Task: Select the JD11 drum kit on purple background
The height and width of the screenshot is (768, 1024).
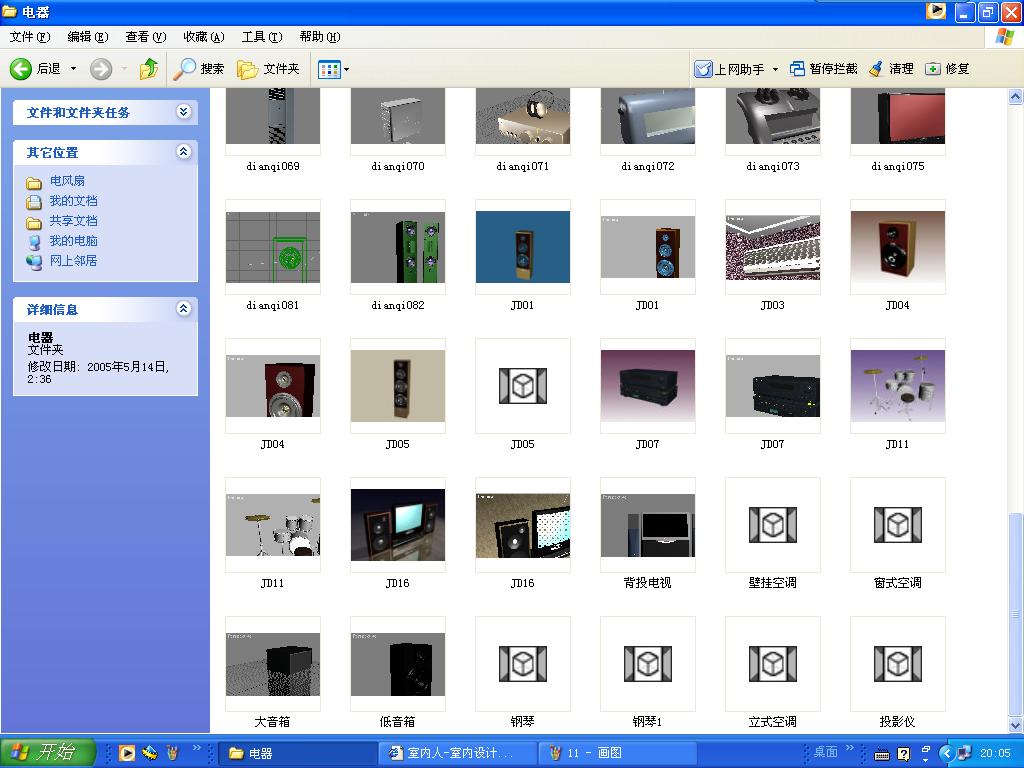Action: [x=897, y=386]
